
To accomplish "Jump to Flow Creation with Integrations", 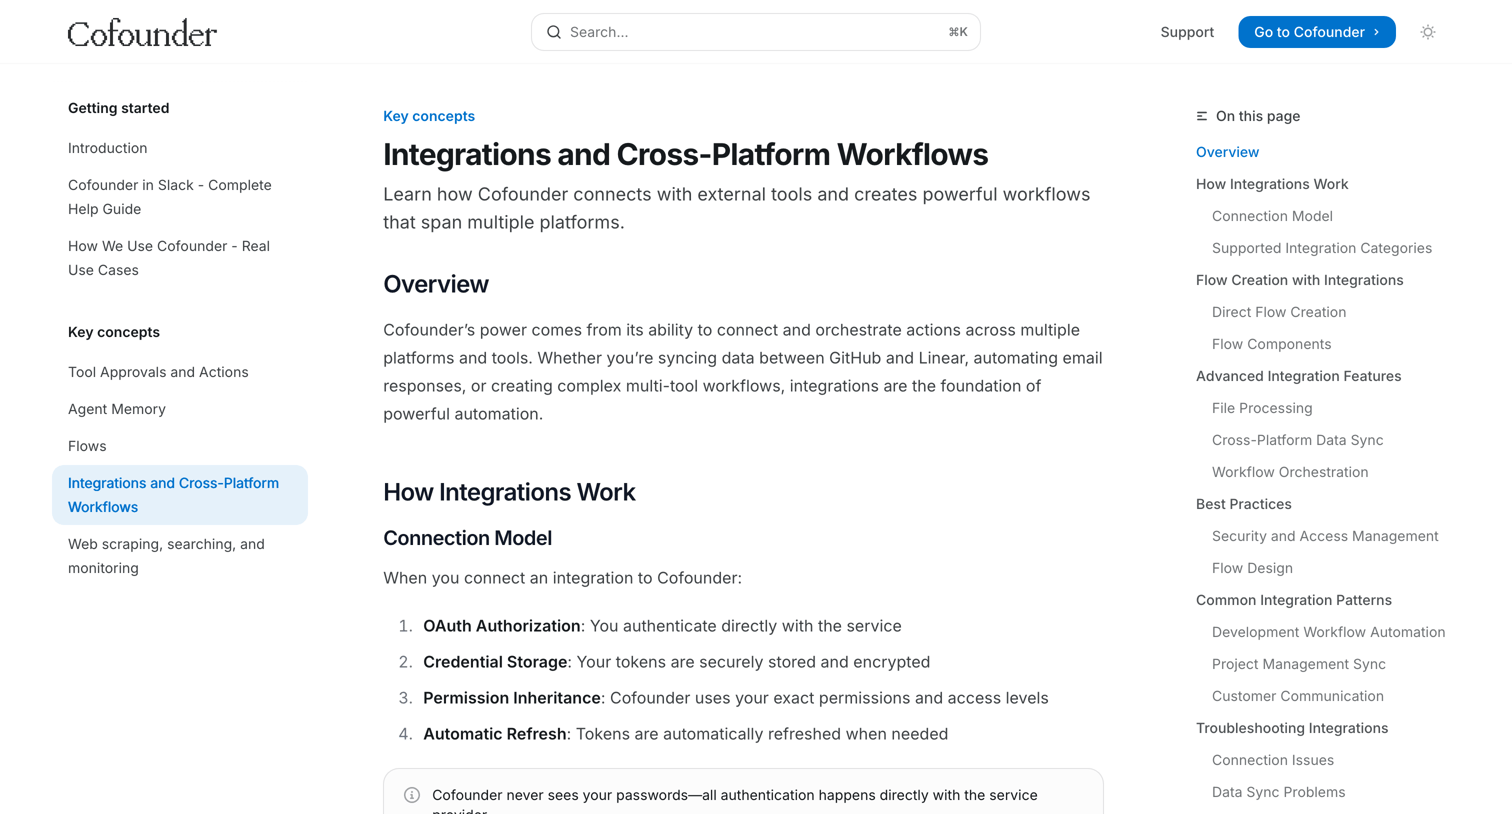I will (x=1300, y=280).
